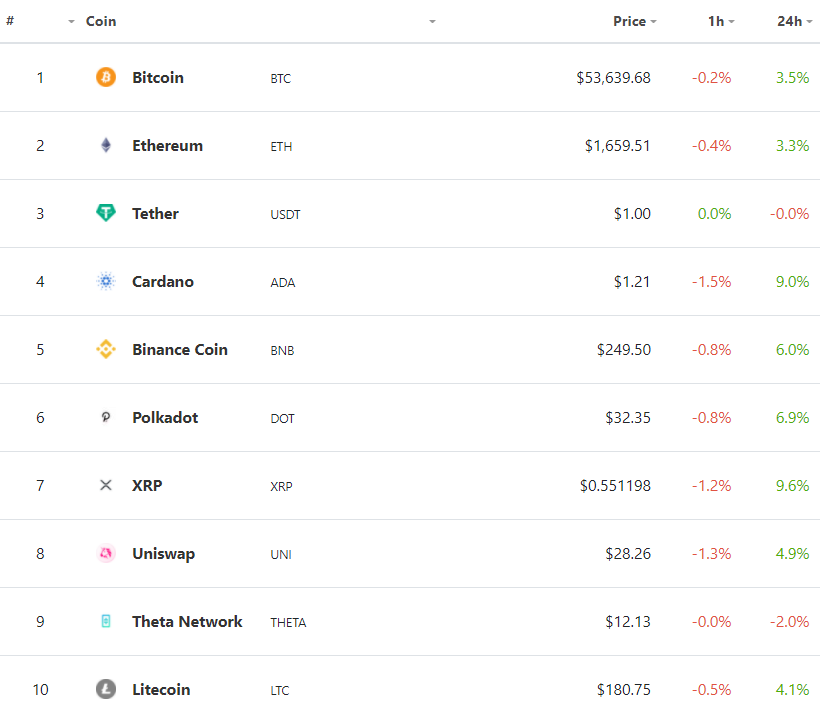
Task: Click the XRP cross logo icon
Action: tap(106, 485)
